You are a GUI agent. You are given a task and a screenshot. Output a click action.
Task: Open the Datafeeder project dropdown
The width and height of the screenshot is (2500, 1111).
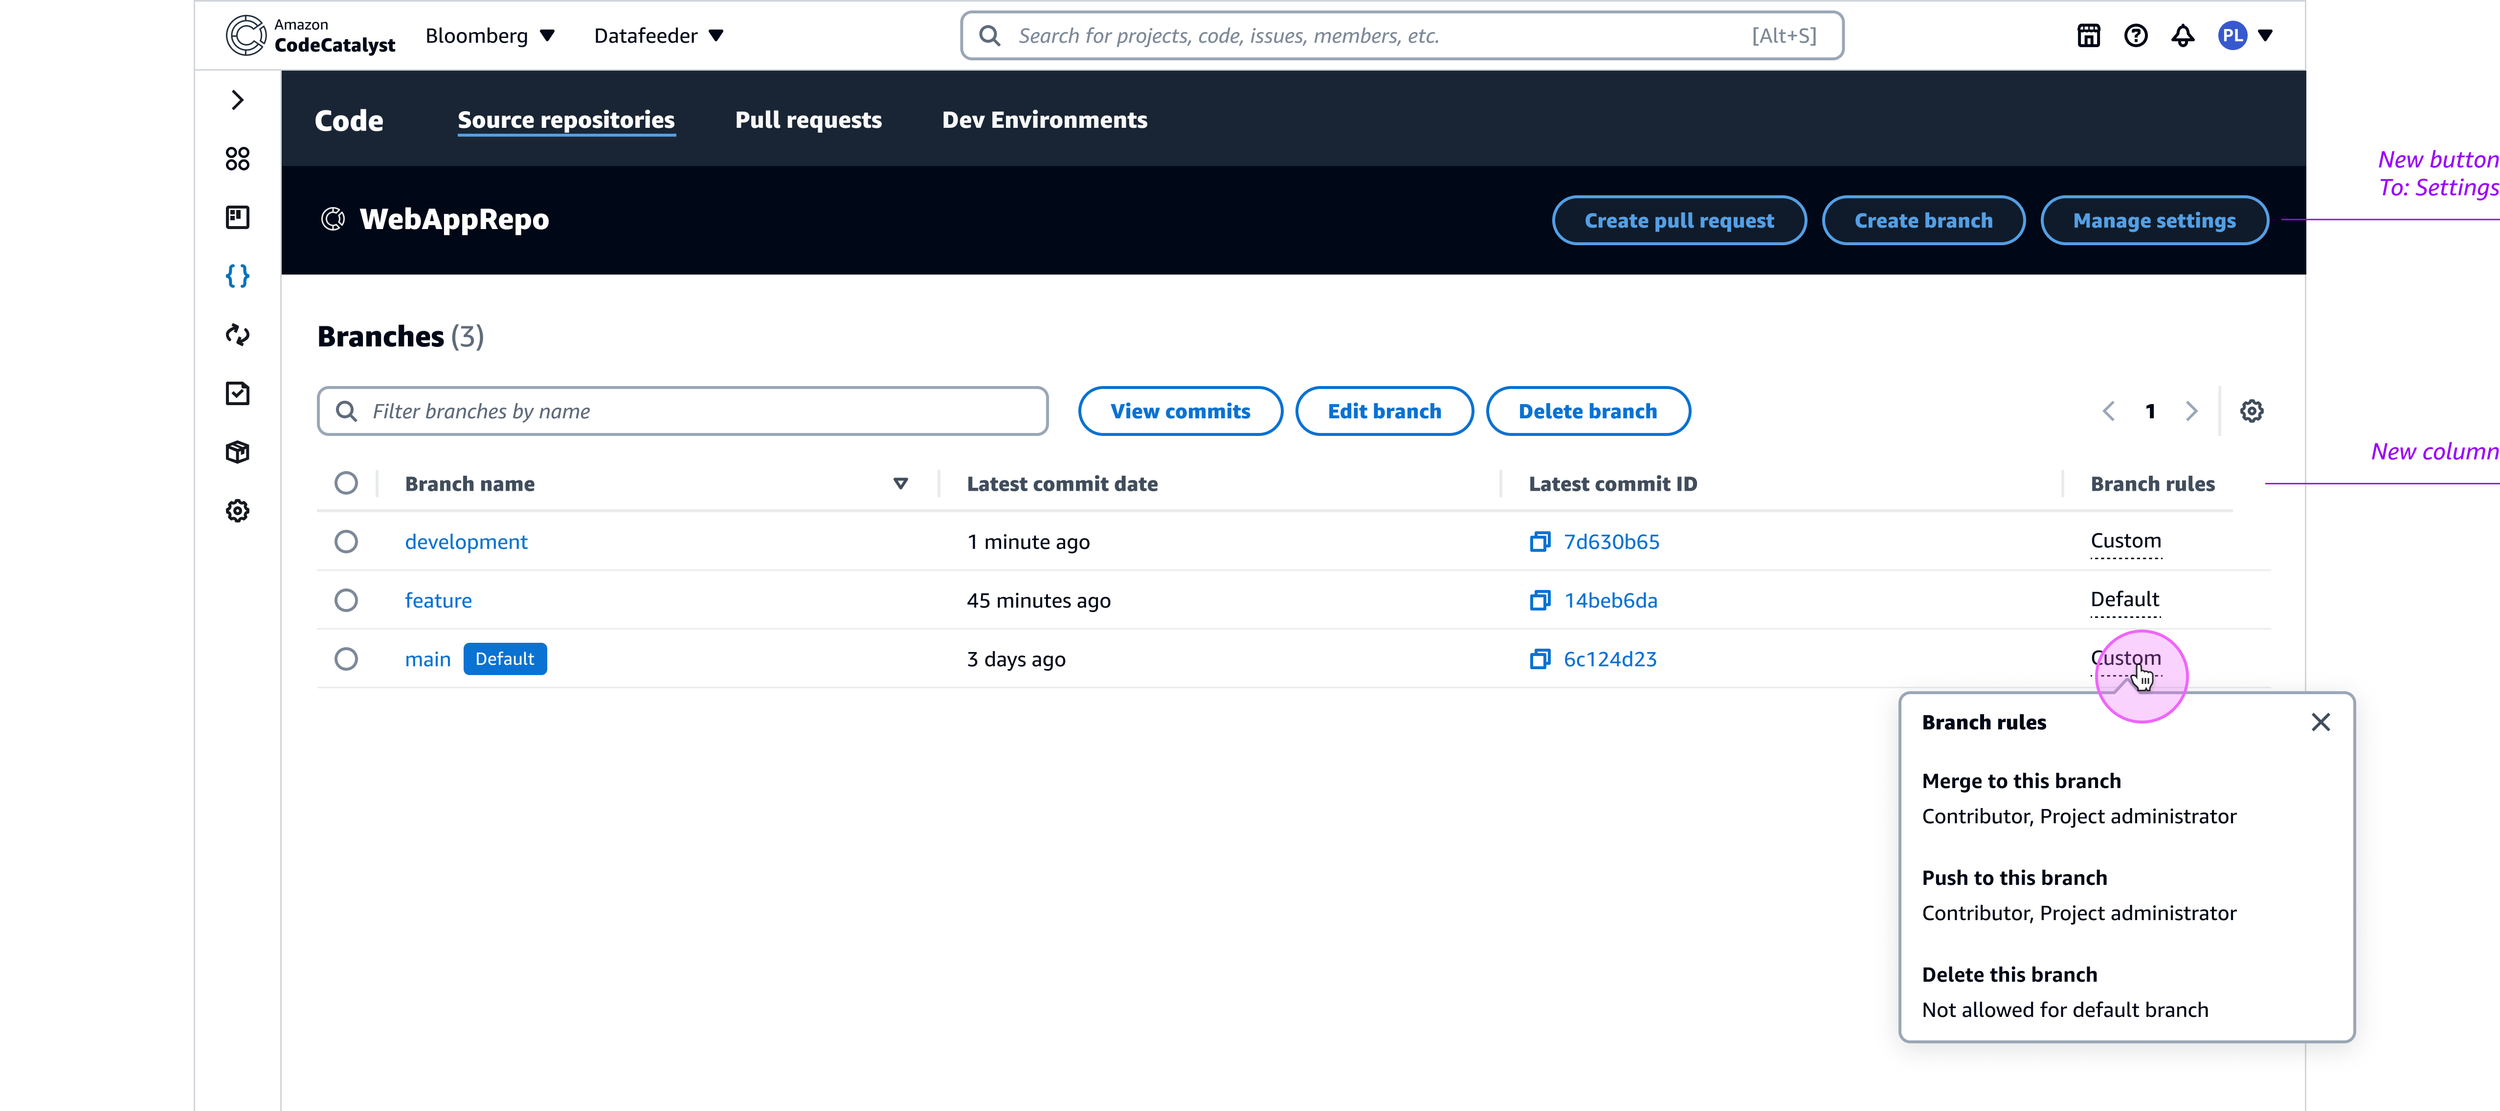click(x=658, y=36)
